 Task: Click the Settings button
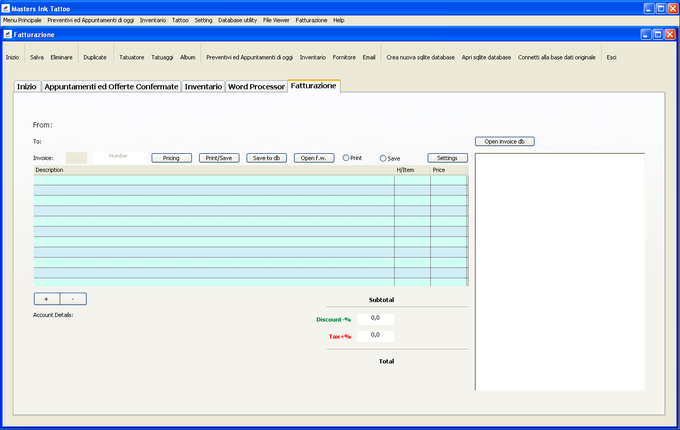point(448,158)
